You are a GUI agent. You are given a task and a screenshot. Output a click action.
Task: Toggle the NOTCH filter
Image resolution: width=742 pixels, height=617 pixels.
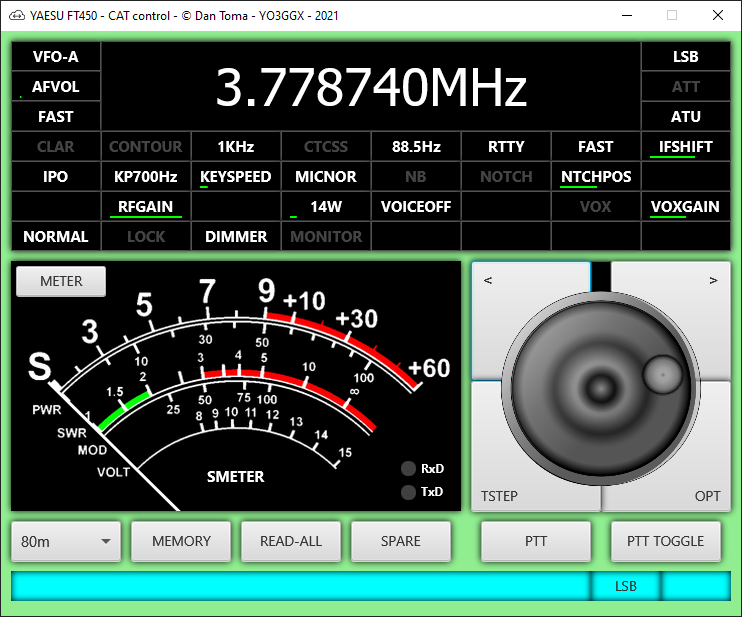click(506, 176)
